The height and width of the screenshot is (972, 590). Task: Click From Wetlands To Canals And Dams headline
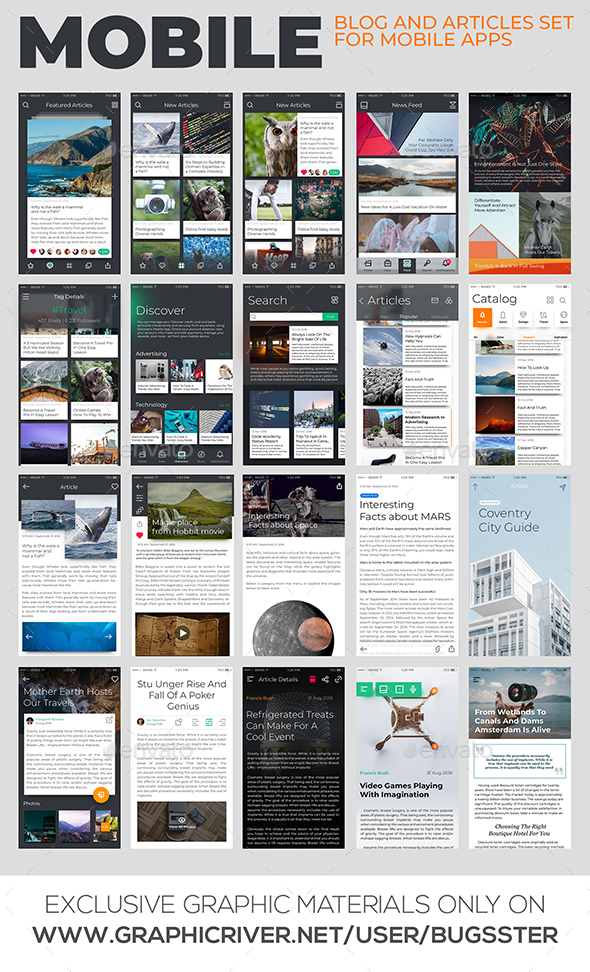click(513, 721)
